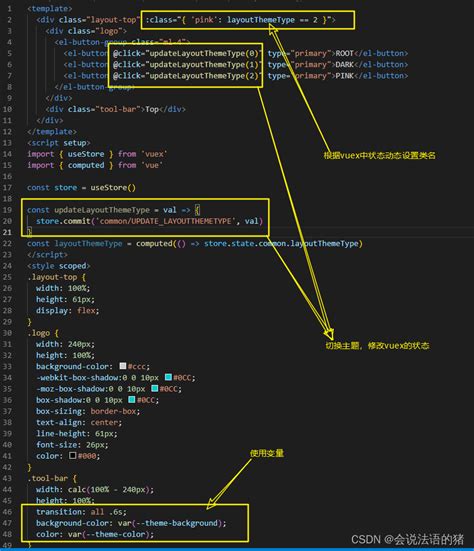
Task: Click the PINK button label text
Action: coord(344,76)
